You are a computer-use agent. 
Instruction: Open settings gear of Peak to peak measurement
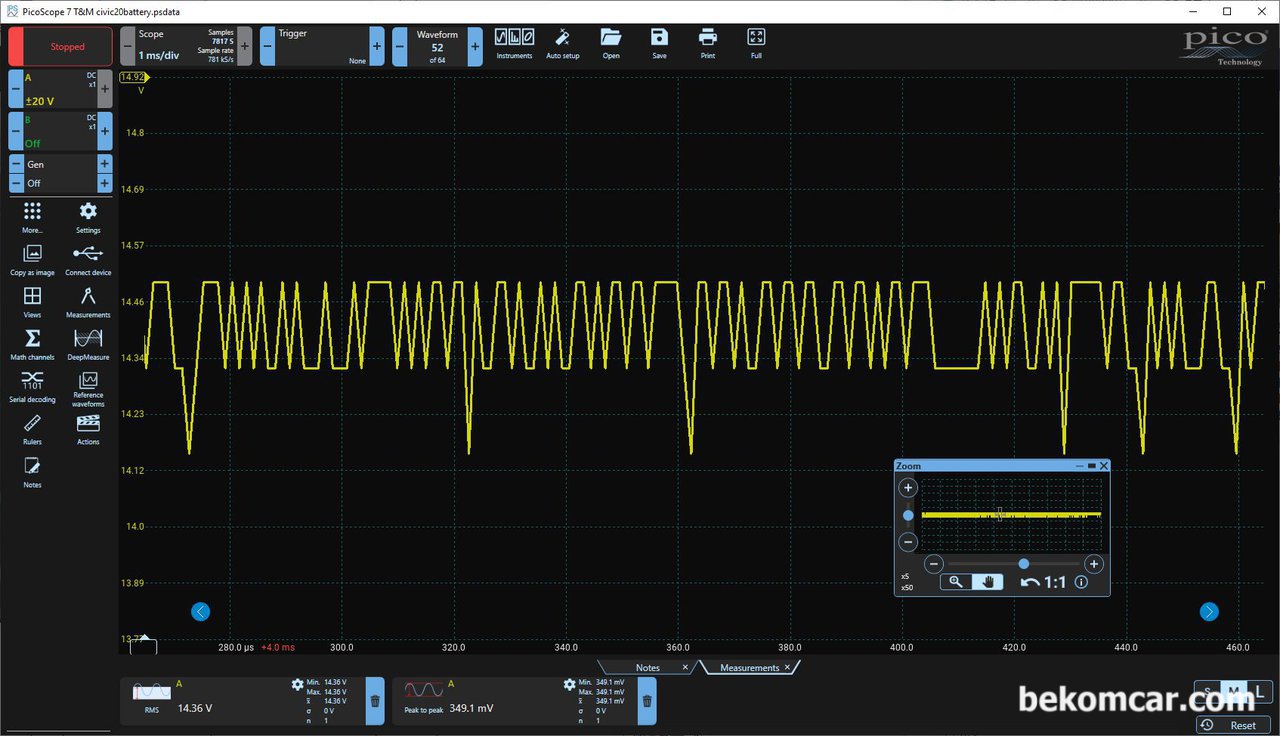[569, 684]
